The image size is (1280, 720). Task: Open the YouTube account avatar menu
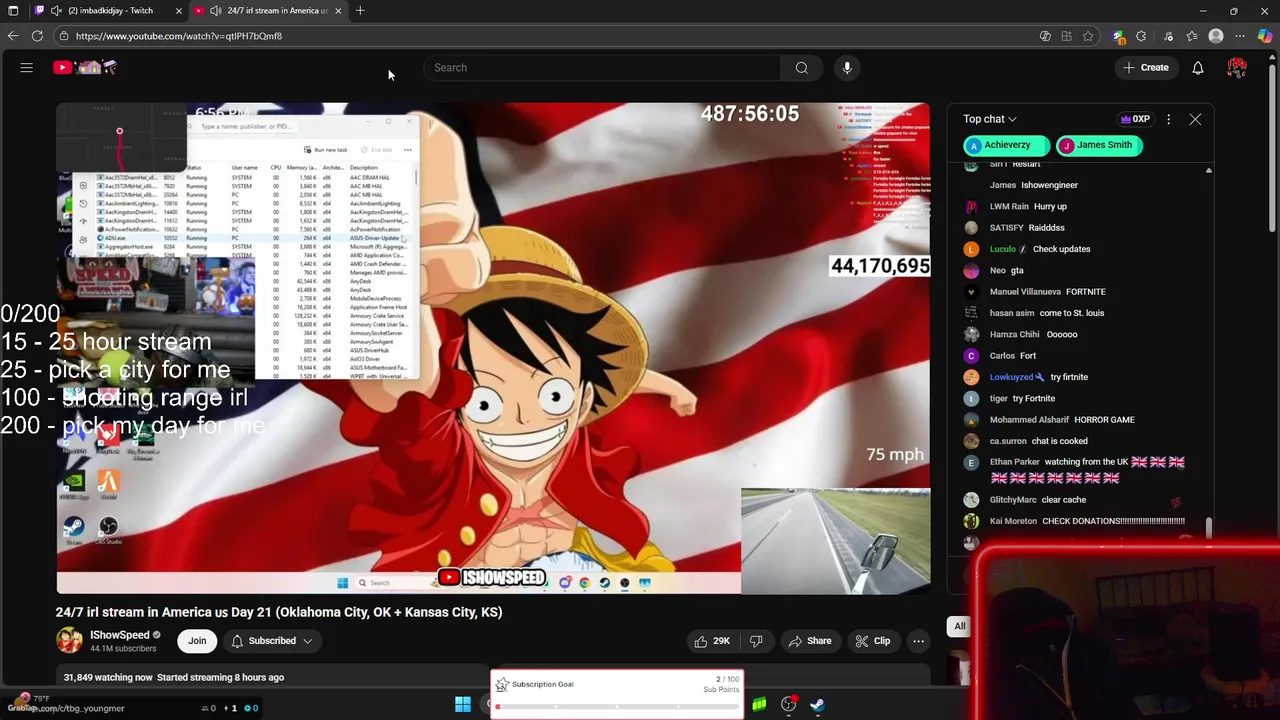[x=1237, y=67]
